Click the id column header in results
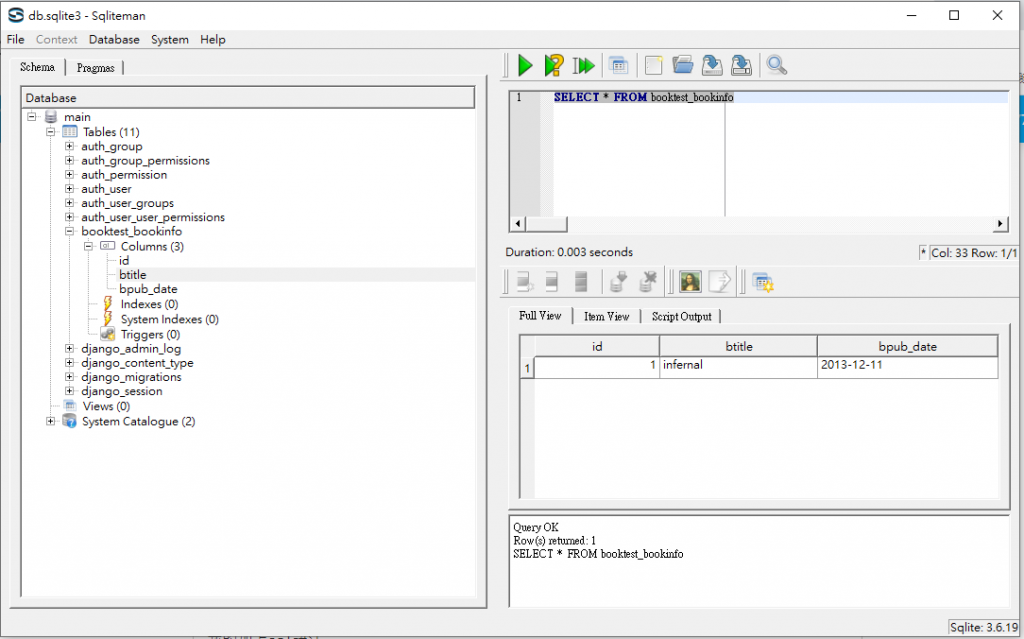 click(x=597, y=346)
